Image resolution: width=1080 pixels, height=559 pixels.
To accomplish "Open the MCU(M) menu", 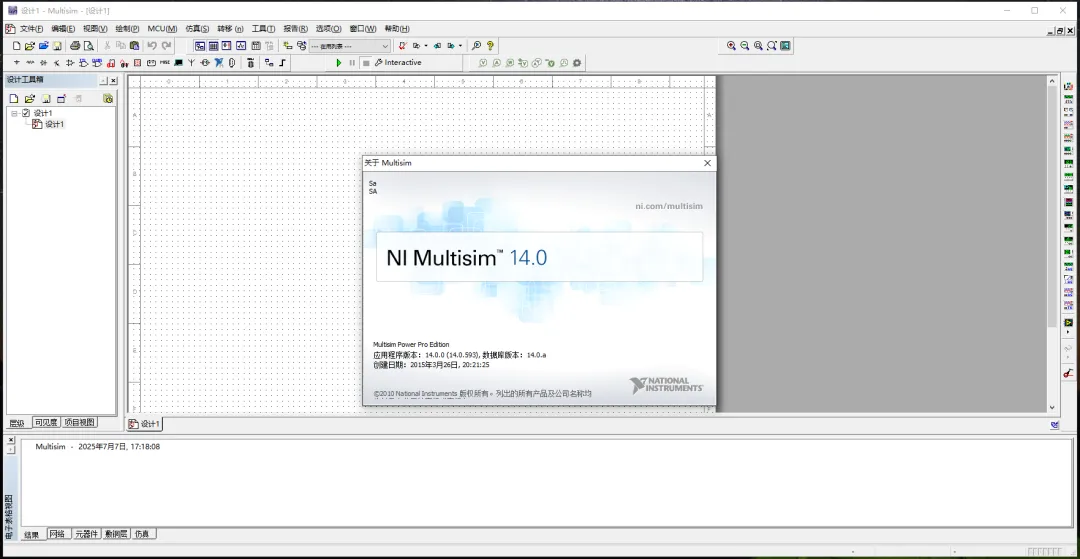I will [163, 29].
